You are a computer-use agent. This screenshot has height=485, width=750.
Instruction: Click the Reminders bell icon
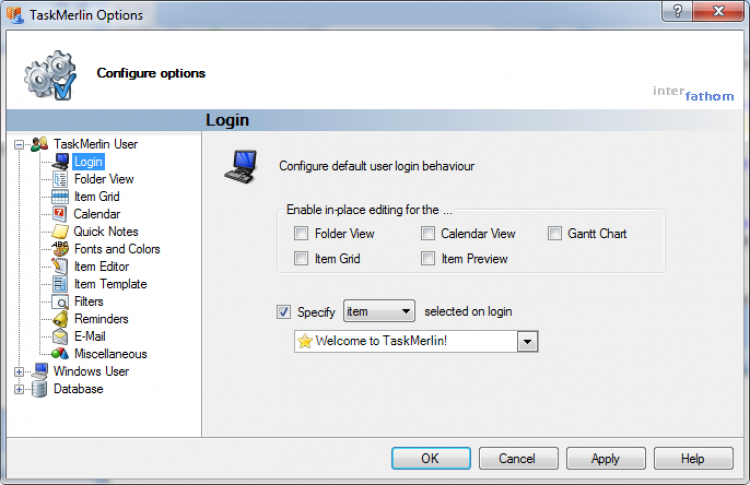60,319
